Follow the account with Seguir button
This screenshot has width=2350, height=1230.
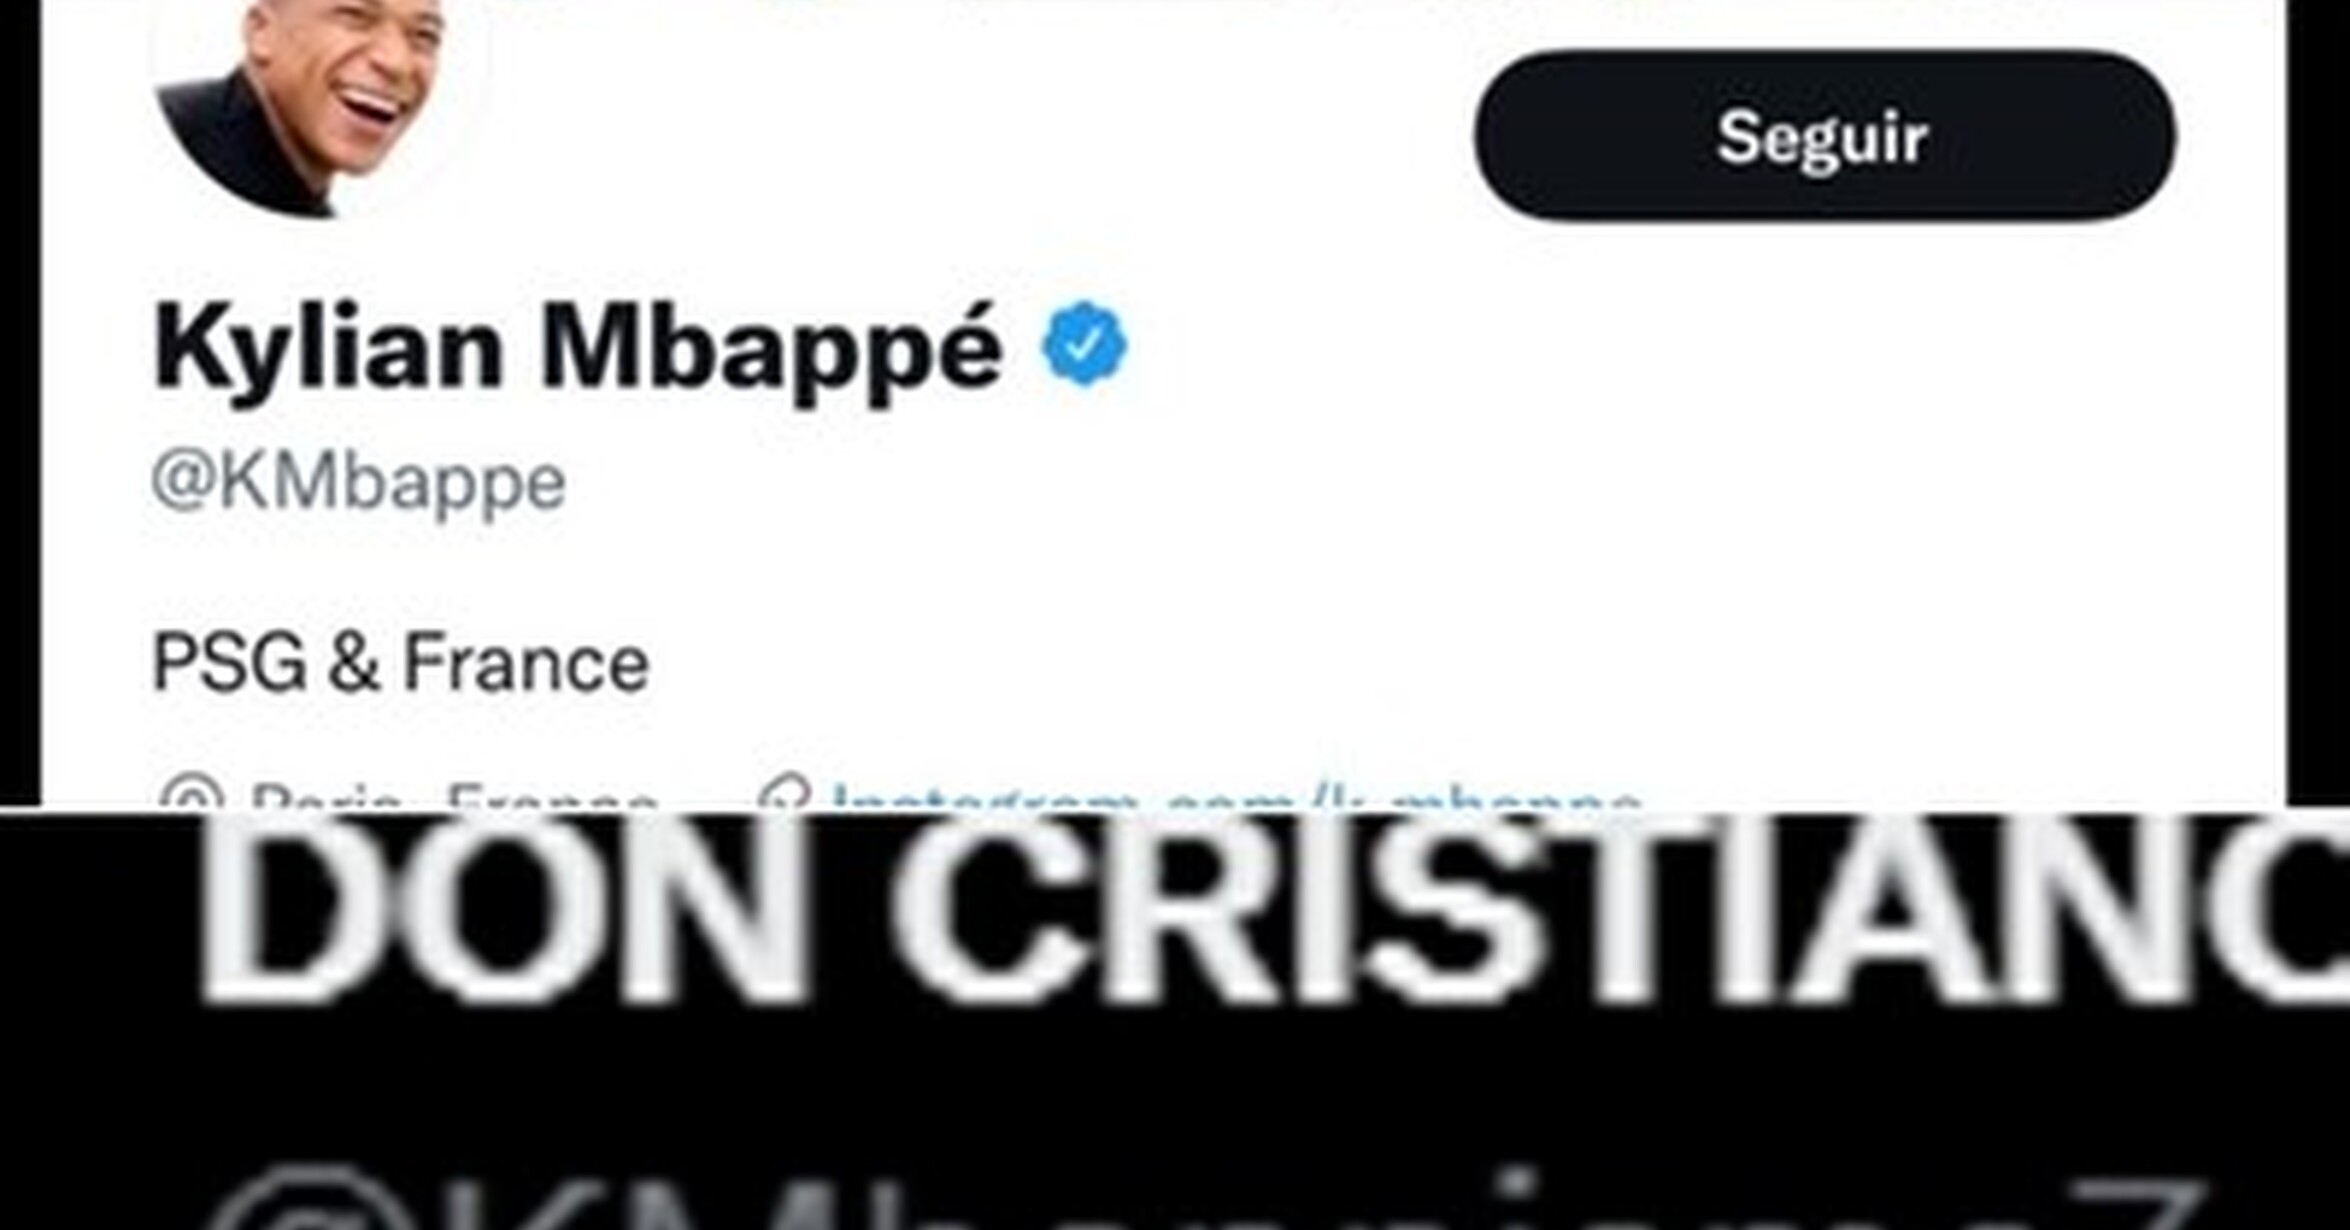[1824, 136]
